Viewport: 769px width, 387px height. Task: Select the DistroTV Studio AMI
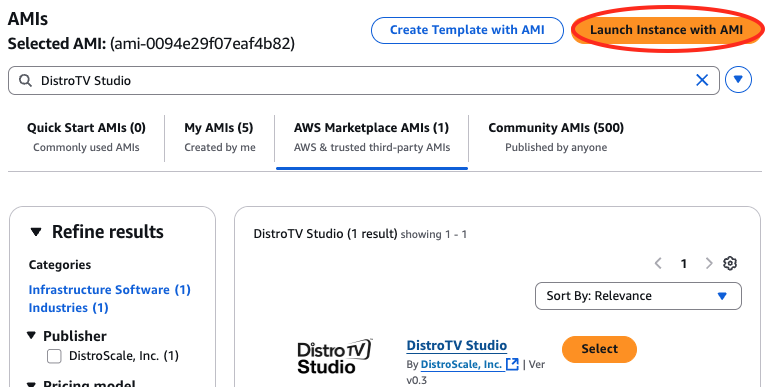(x=599, y=349)
